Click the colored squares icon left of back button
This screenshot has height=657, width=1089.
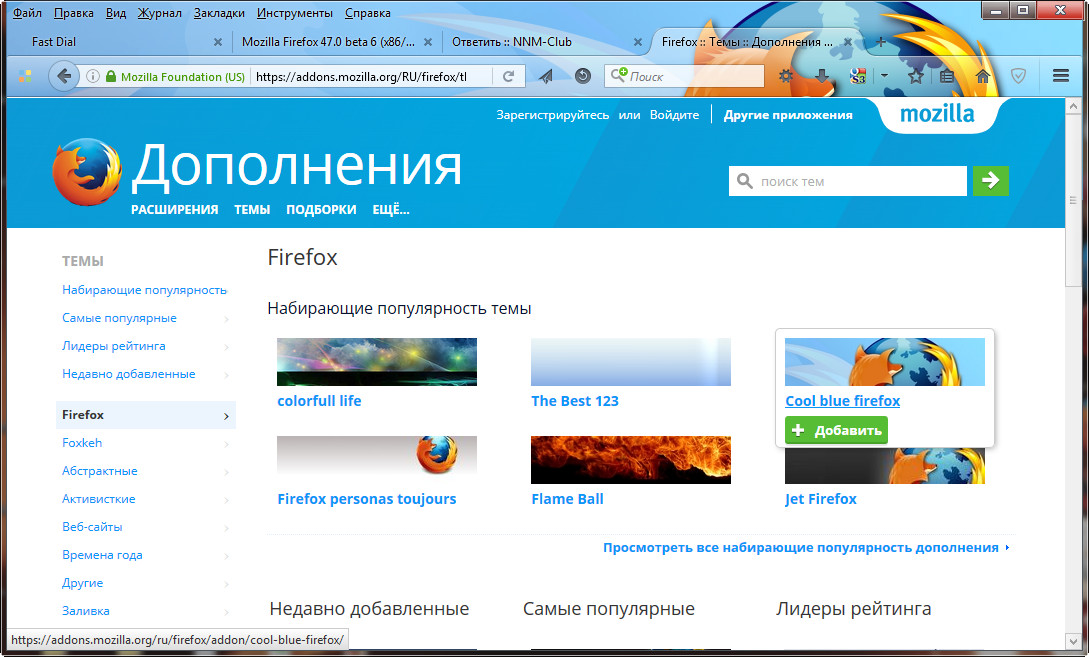pyautogui.click(x=25, y=76)
